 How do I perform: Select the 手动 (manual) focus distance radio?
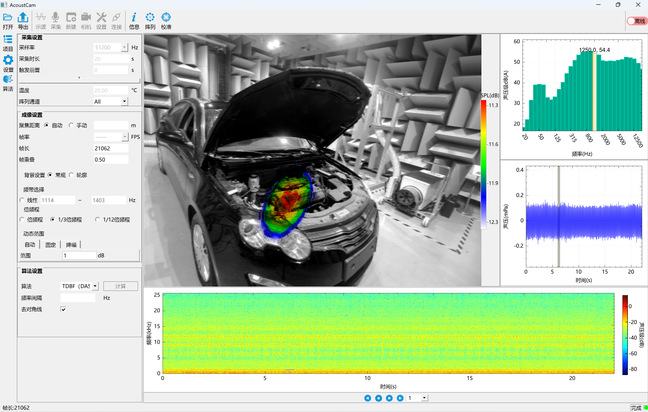point(71,125)
